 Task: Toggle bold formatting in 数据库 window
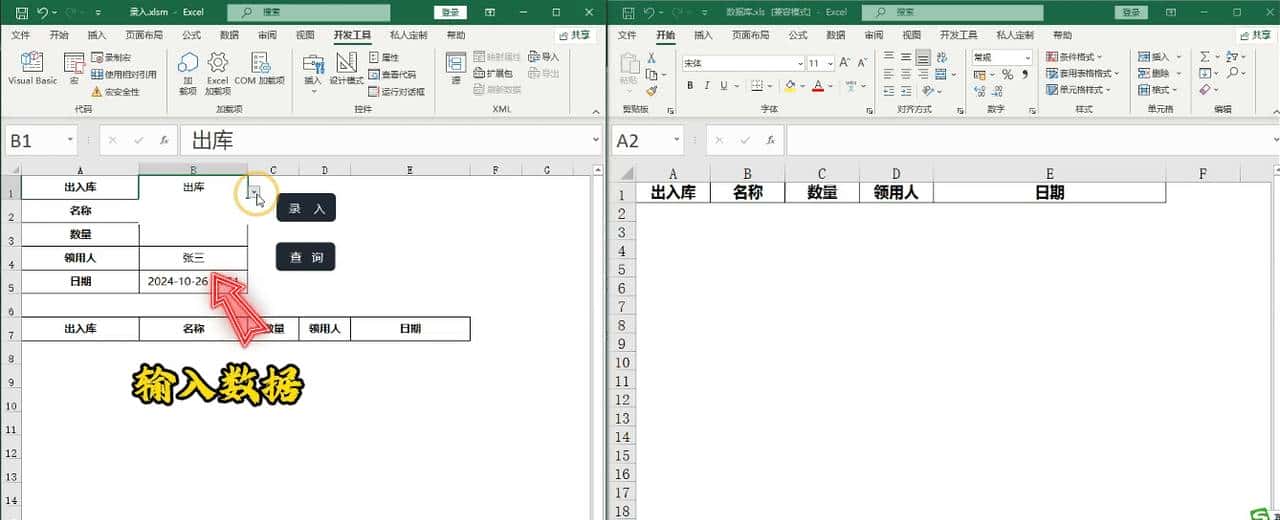coord(689,87)
